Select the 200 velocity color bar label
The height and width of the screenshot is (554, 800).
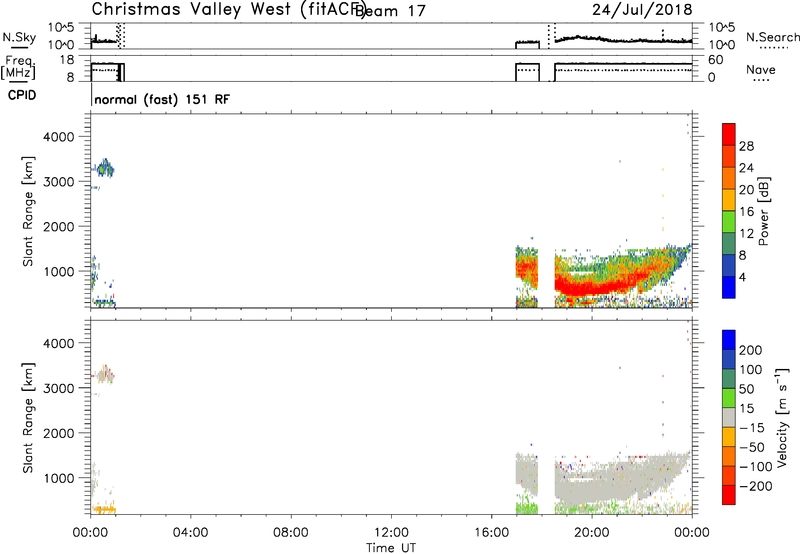click(751, 350)
